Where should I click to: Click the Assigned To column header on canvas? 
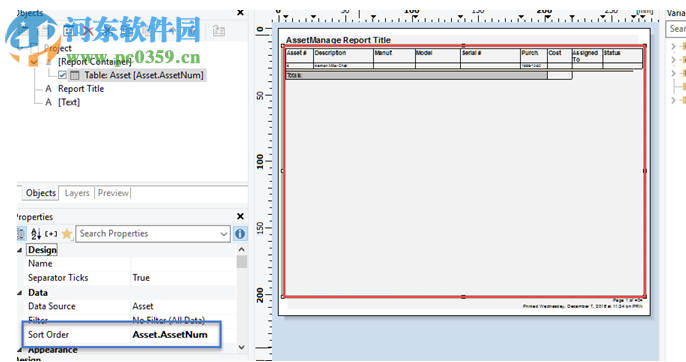(585, 56)
